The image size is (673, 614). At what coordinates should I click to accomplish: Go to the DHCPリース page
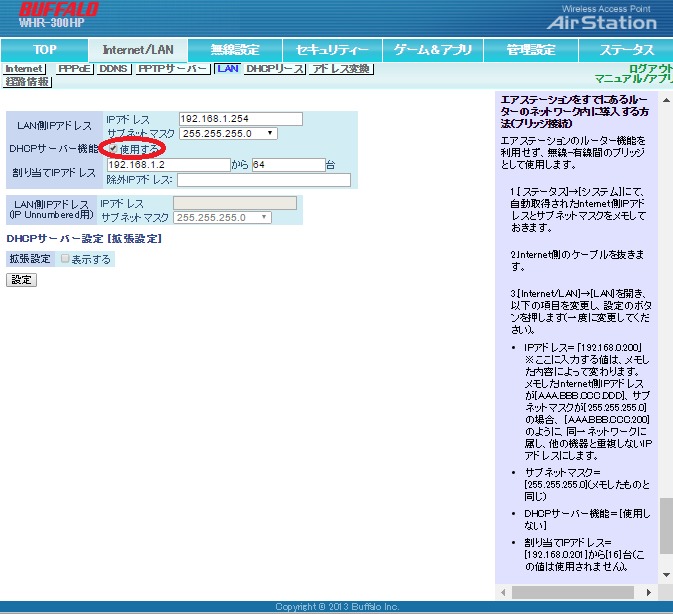coord(275,69)
